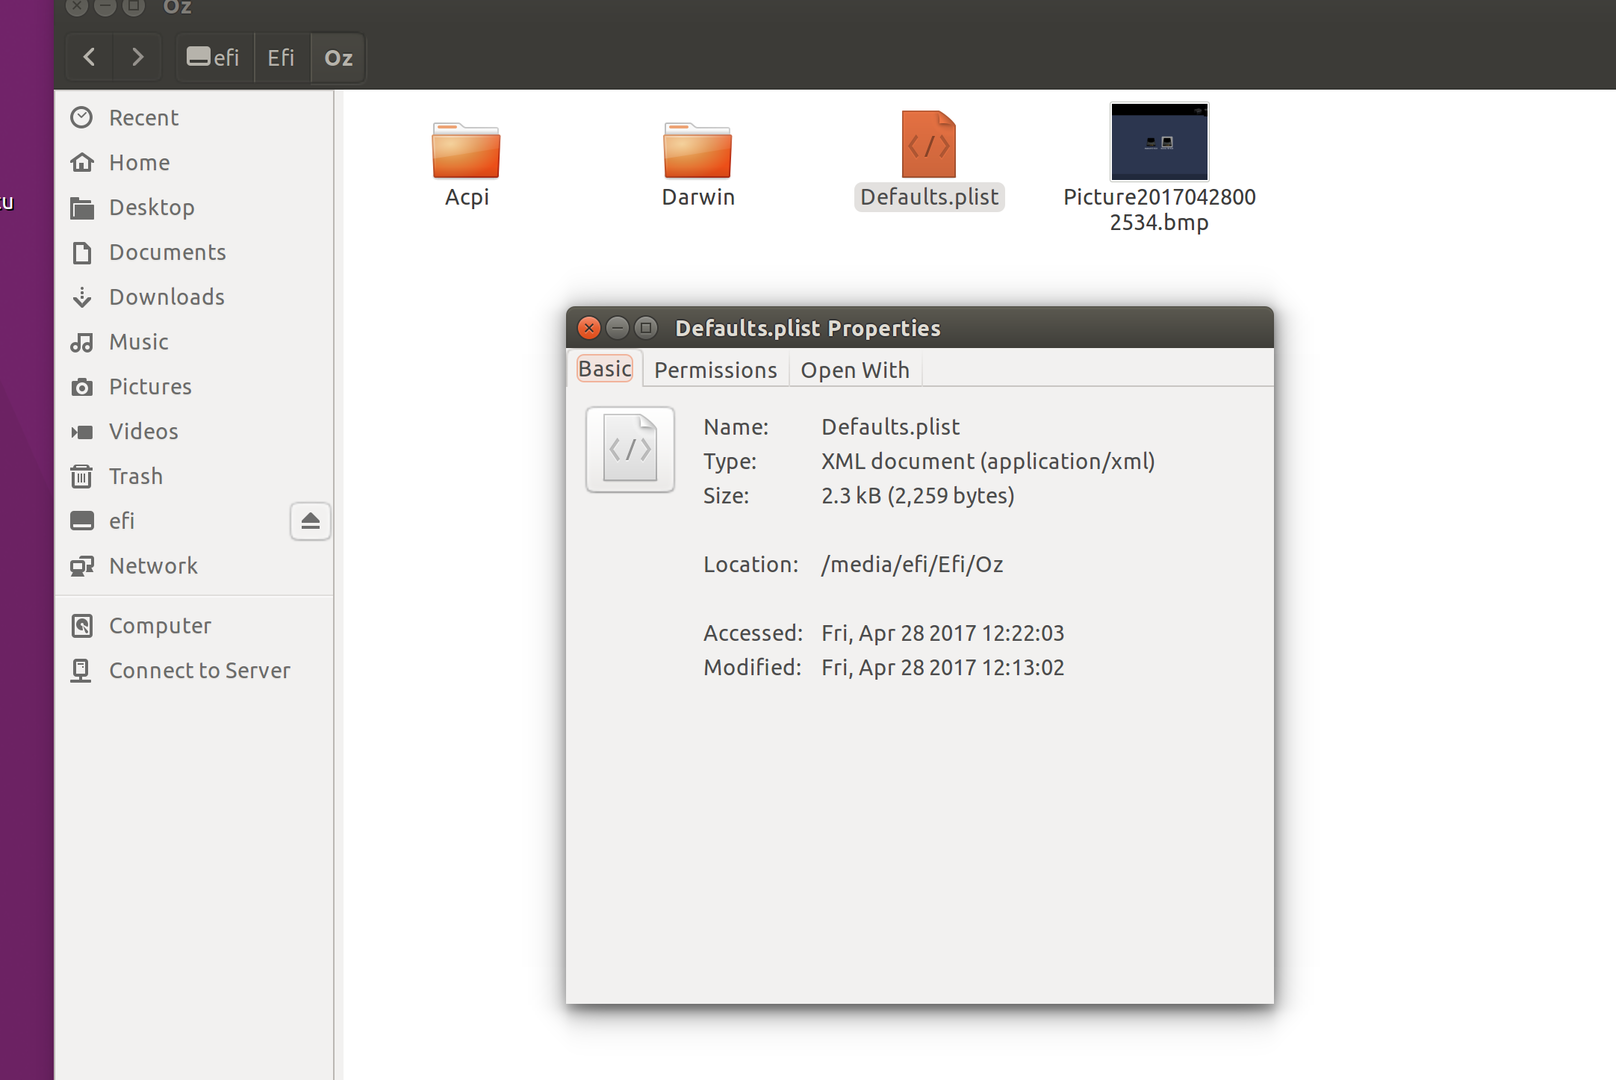Open the Acpi folder
This screenshot has width=1616, height=1080.
(466, 152)
